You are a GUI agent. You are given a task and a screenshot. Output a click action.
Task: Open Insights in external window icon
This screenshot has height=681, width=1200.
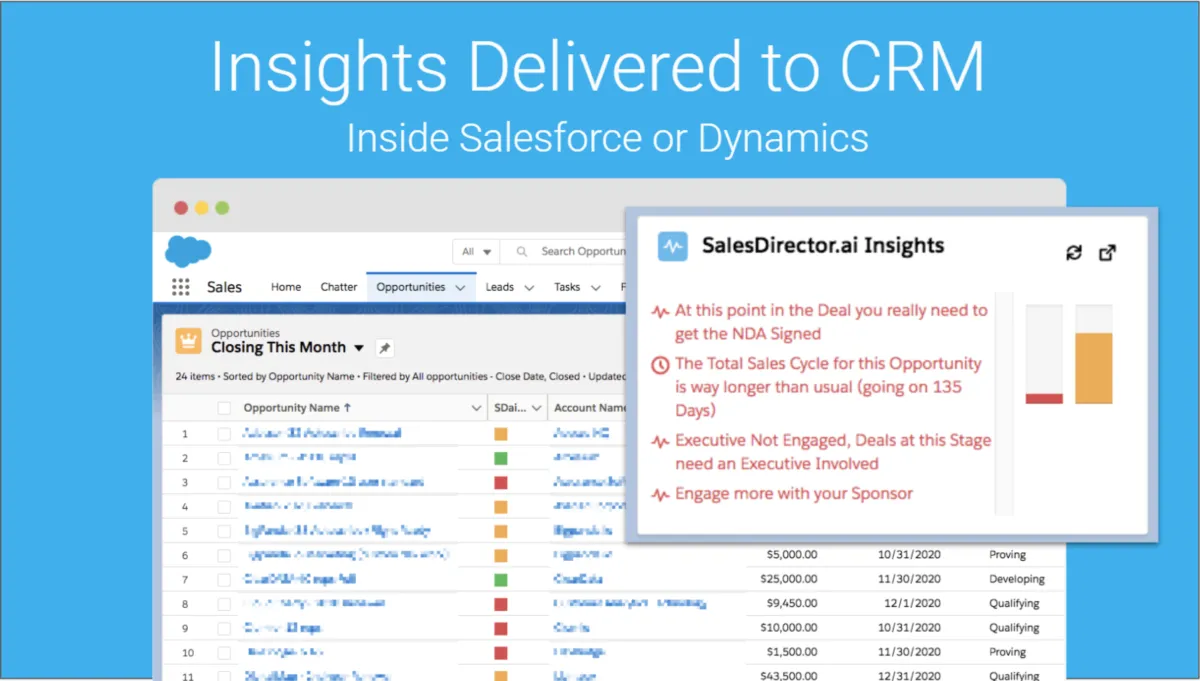(1107, 253)
